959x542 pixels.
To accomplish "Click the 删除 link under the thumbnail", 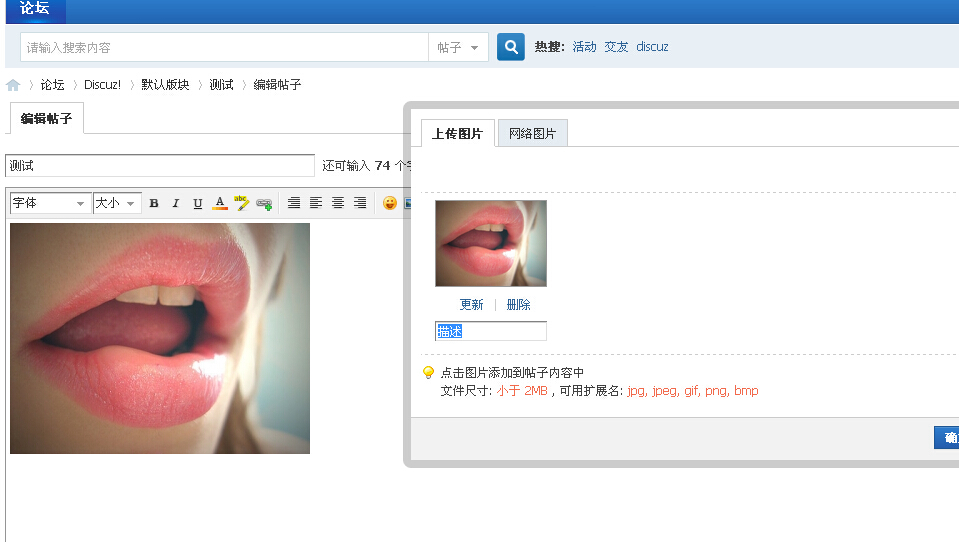I will tap(518, 305).
